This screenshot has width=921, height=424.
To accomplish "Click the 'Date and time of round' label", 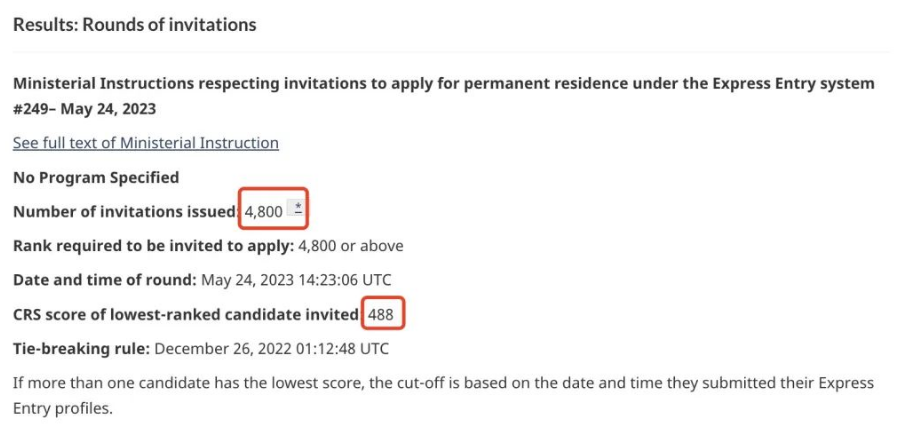I will point(105,280).
